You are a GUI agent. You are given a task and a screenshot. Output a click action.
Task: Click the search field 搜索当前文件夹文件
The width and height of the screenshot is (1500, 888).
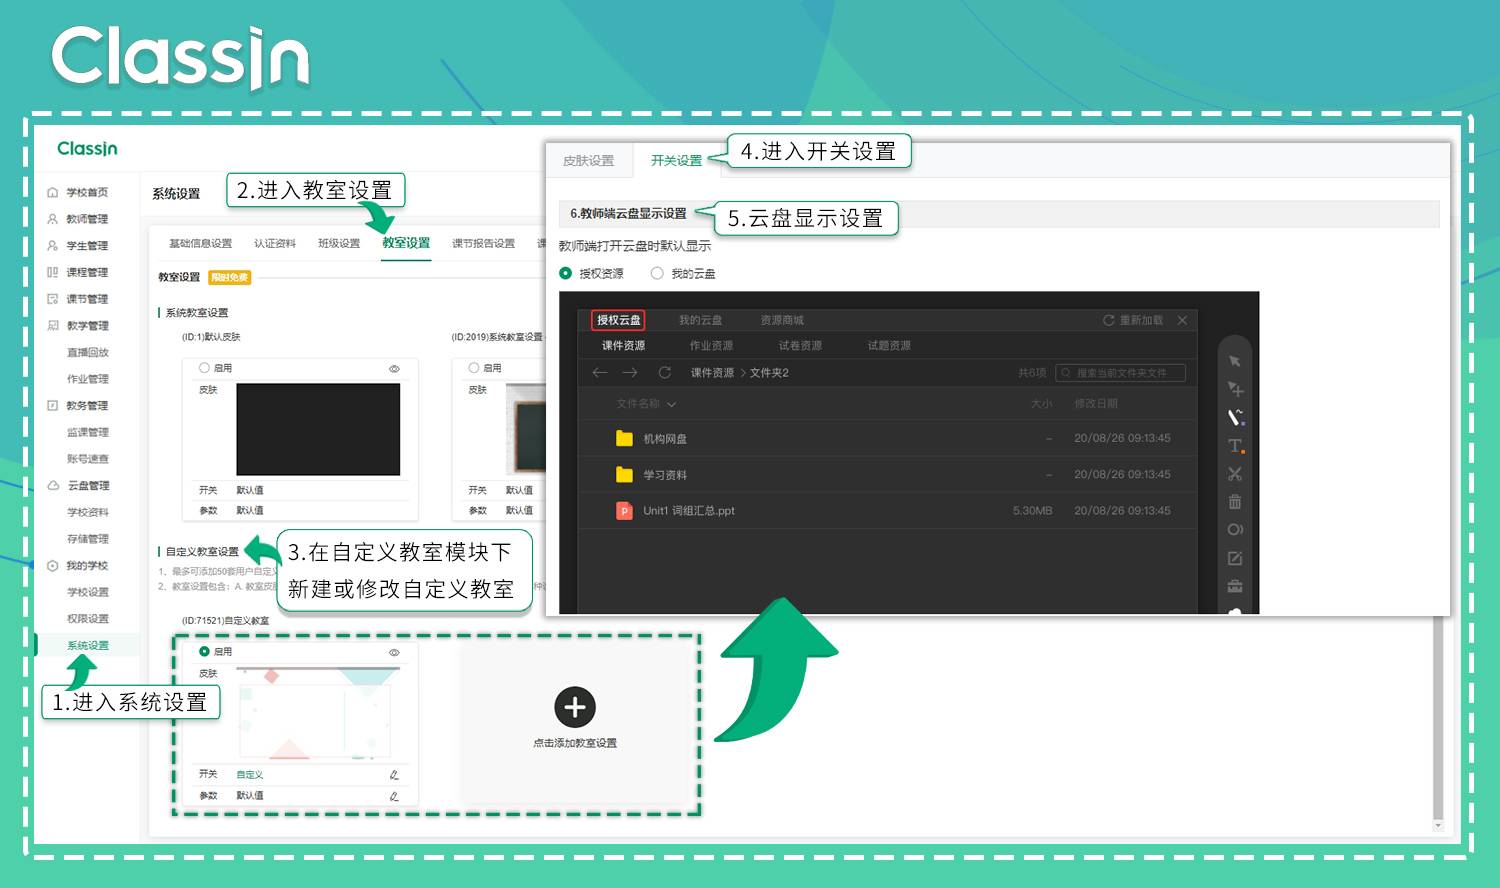click(x=1120, y=373)
